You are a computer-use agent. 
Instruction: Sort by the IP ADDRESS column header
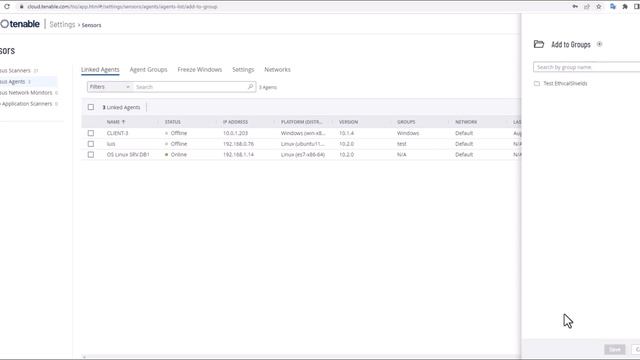click(x=235, y=122)
